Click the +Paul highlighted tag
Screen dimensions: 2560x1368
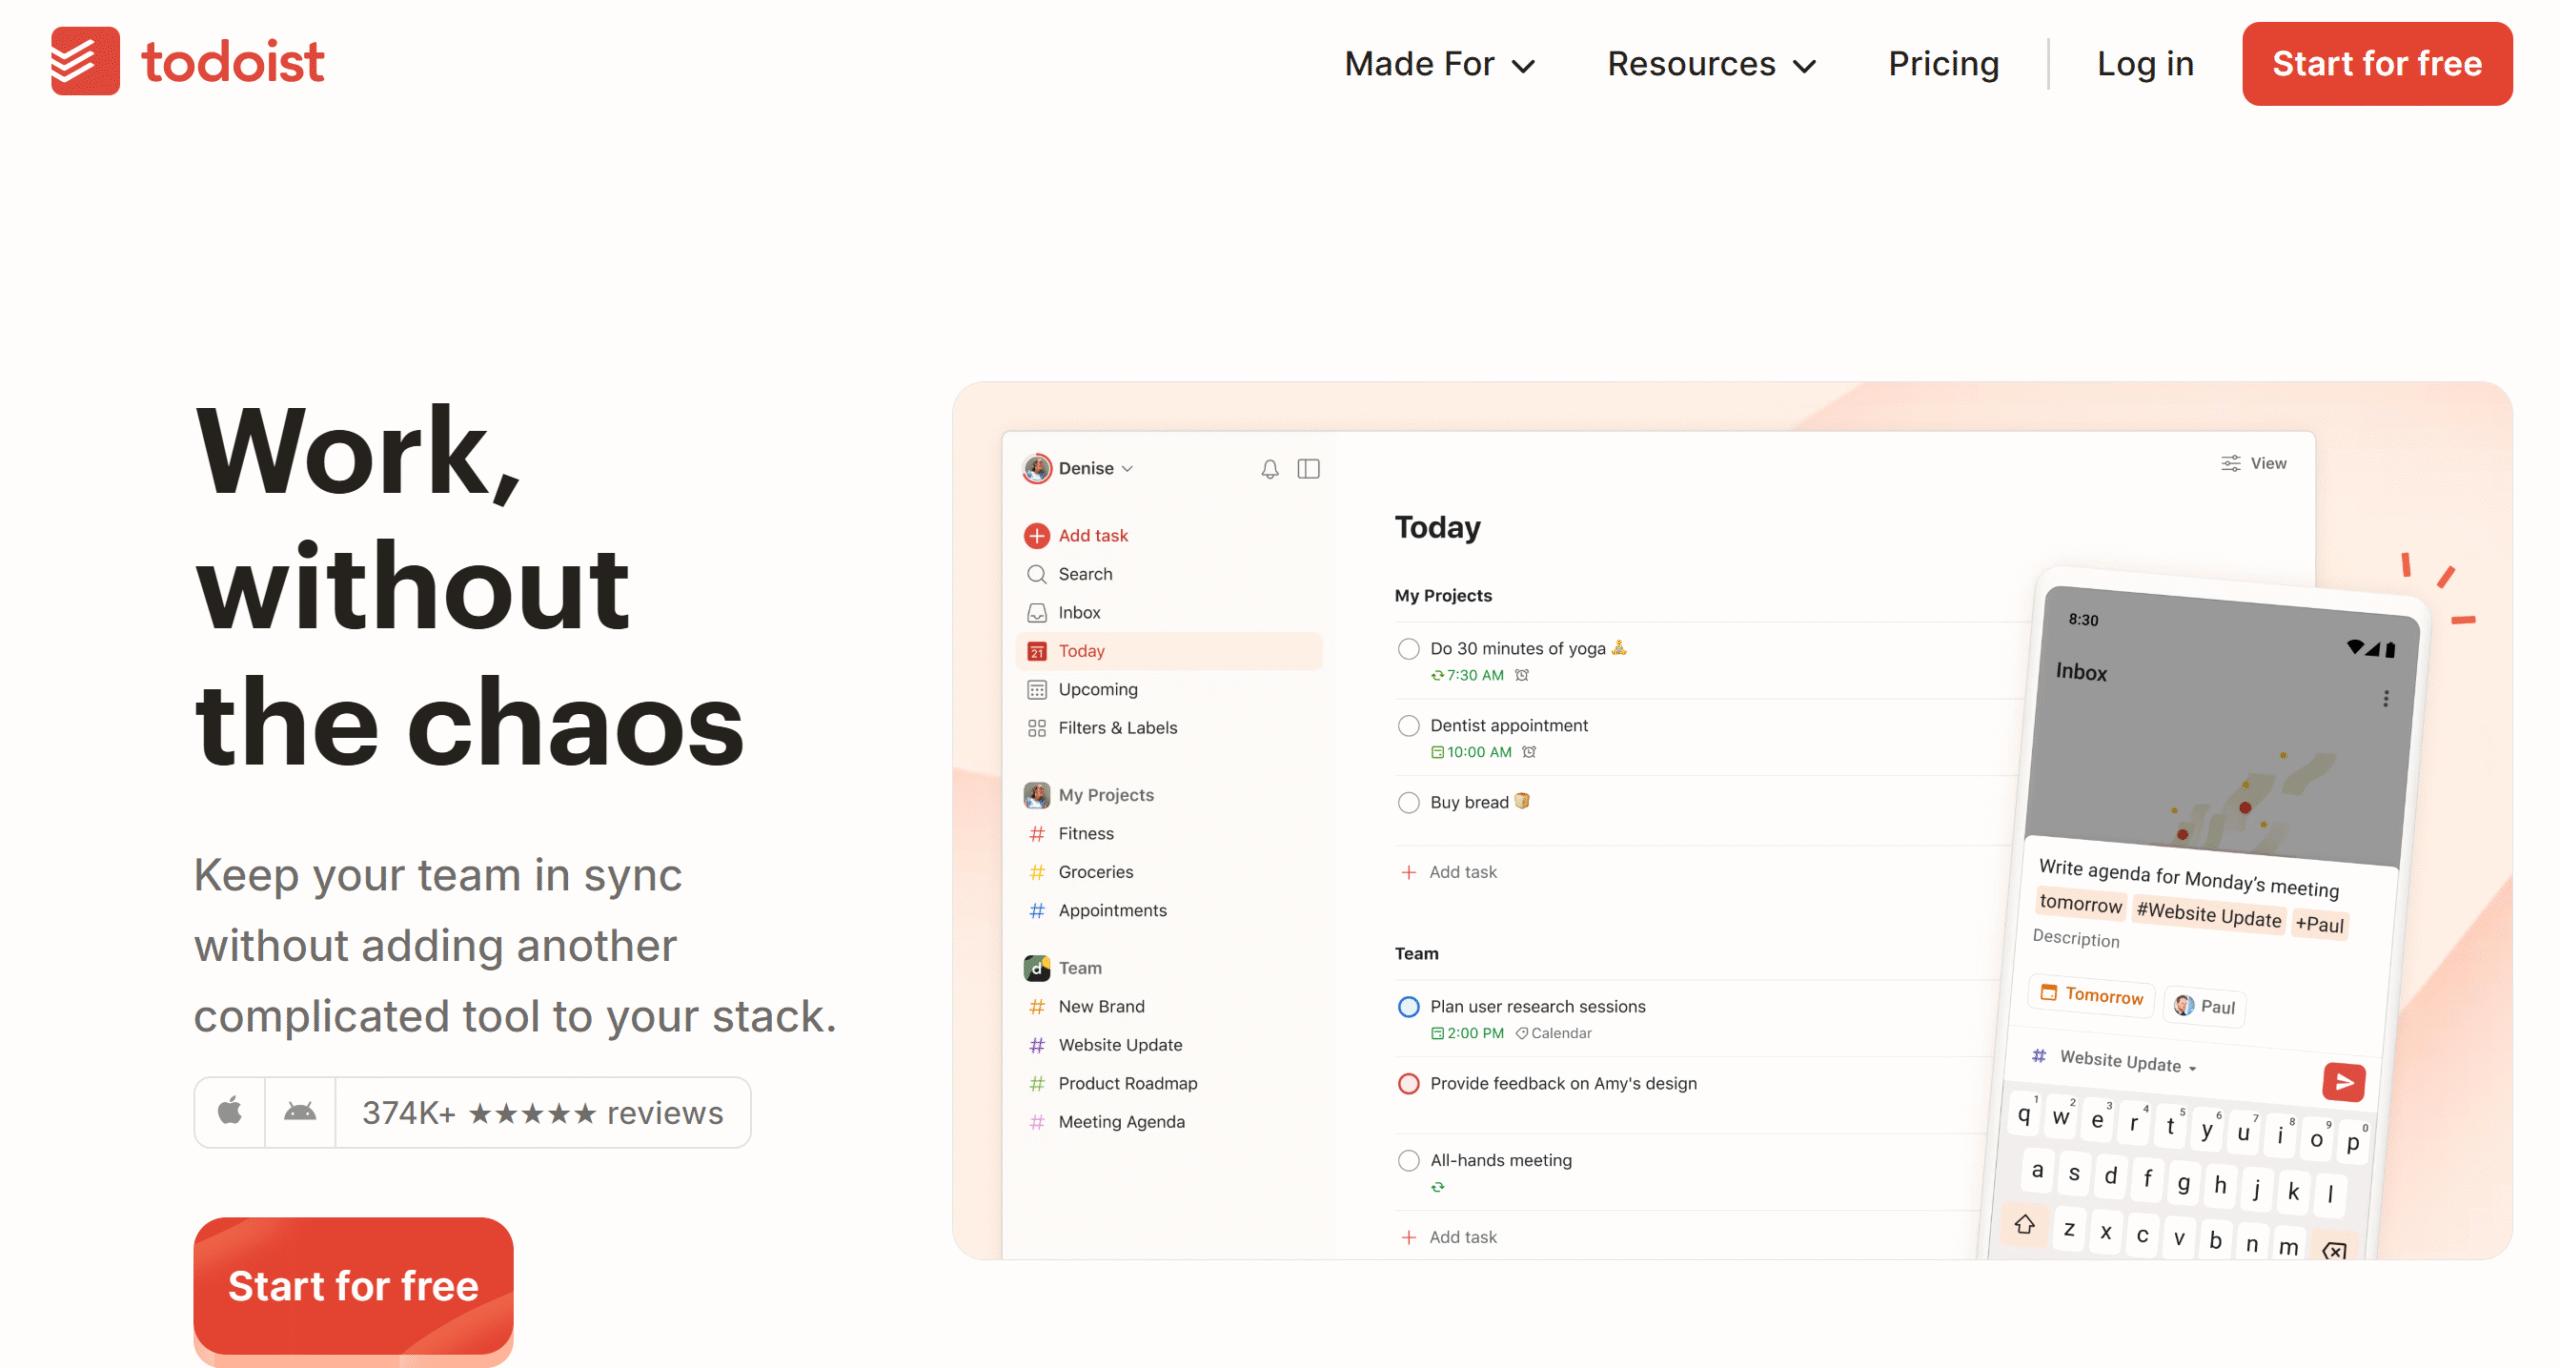(2319, 924)
